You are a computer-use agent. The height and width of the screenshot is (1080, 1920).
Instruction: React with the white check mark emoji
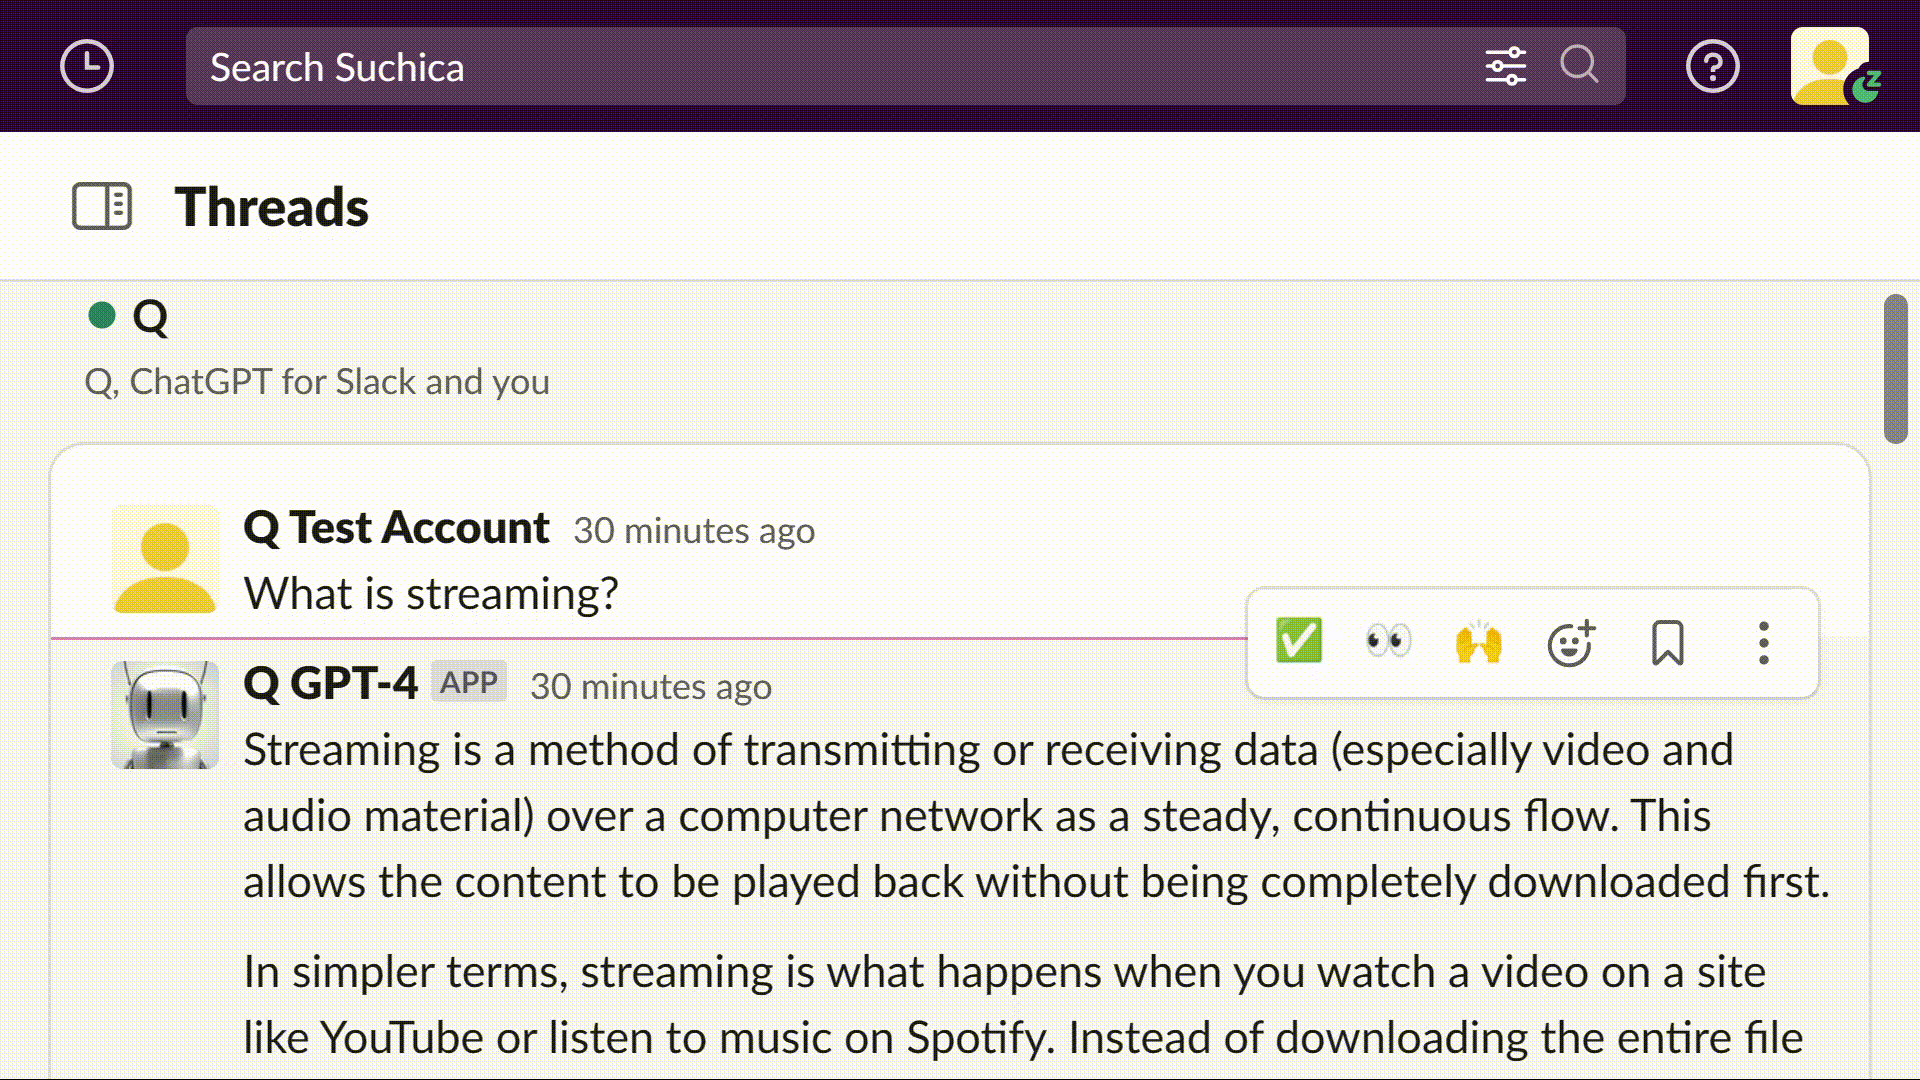(x=1299, y=641)
